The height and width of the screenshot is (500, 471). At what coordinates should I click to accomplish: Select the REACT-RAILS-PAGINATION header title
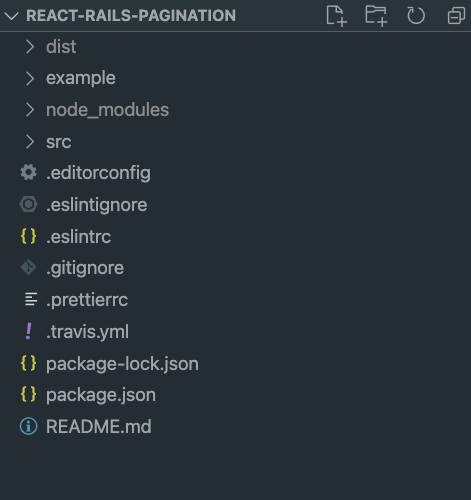coord(131,16)
